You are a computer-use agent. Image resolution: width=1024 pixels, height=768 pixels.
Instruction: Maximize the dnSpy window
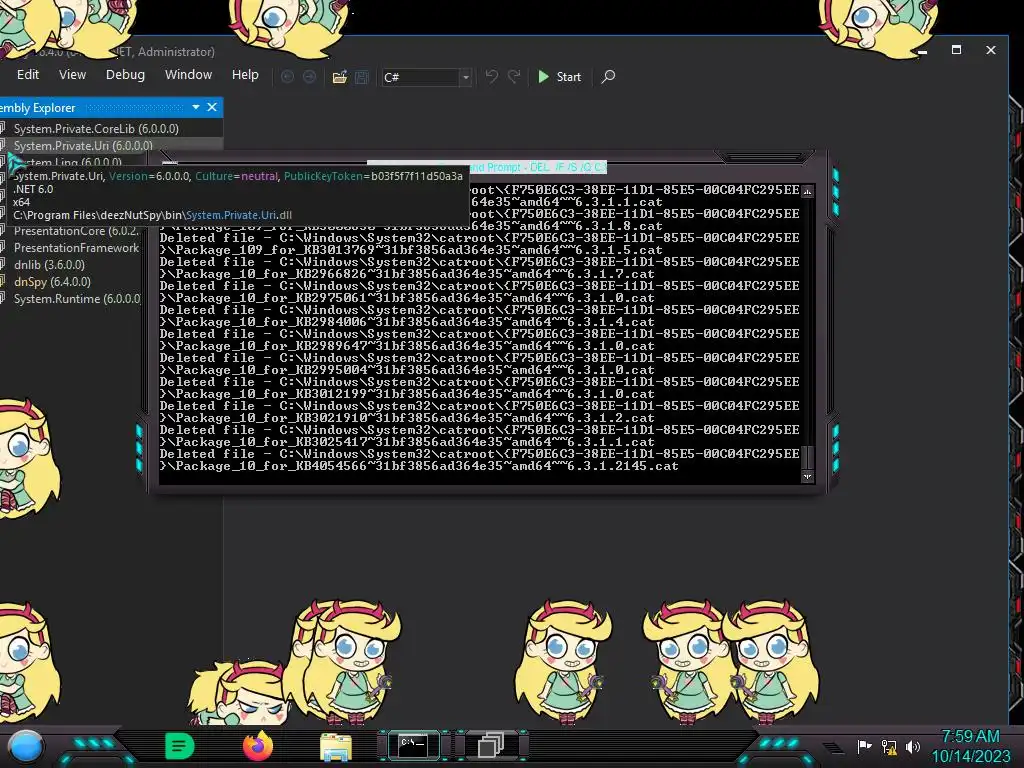pos(956,50)
